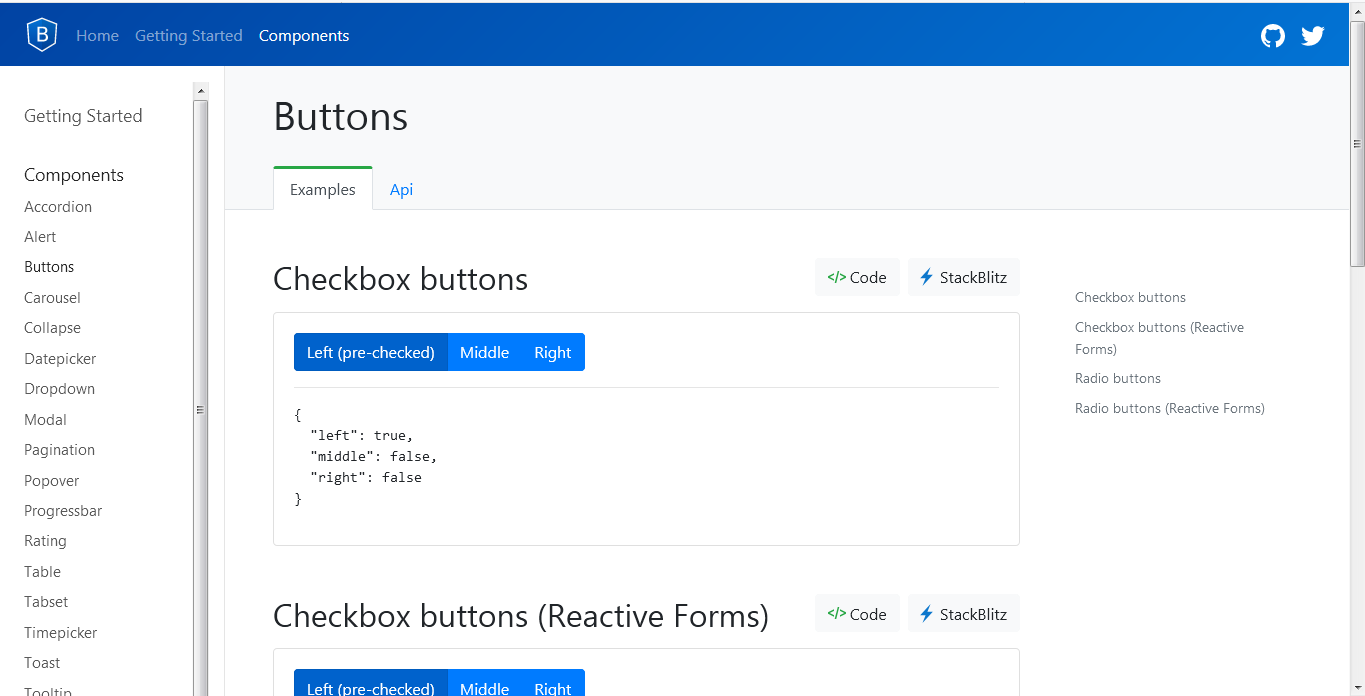Enable the Right checkbox button

click(552, 352)
